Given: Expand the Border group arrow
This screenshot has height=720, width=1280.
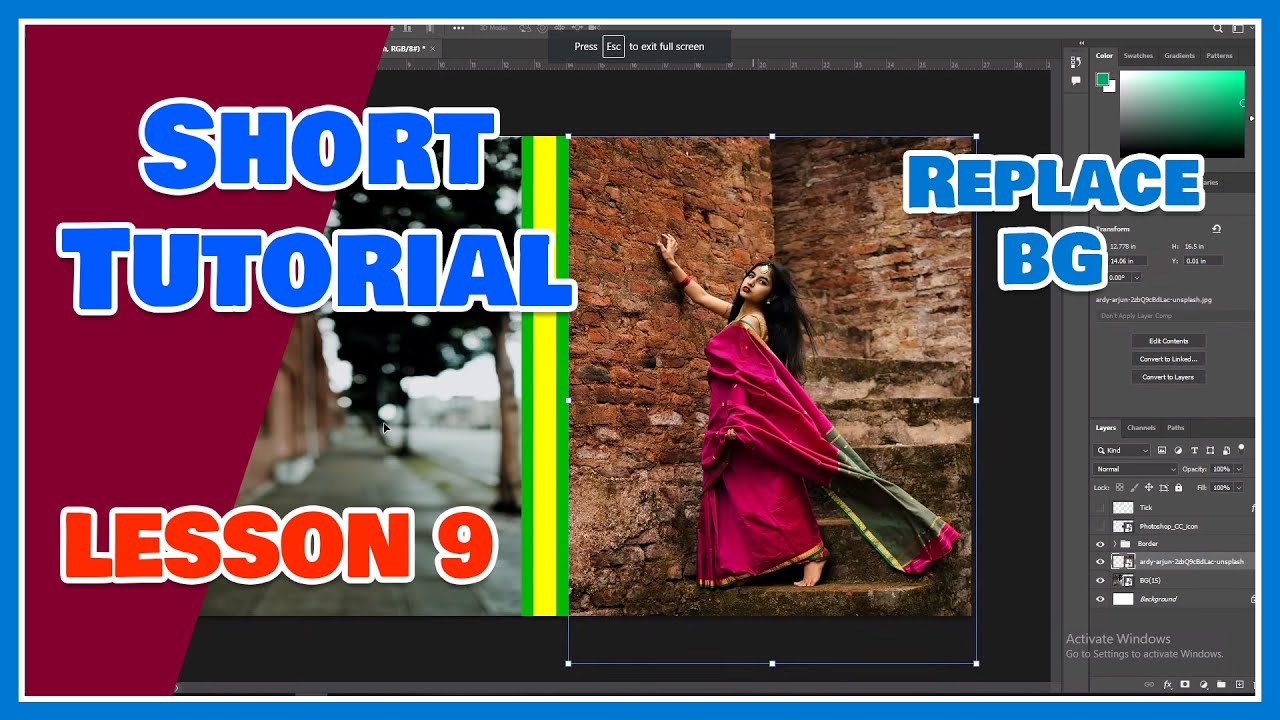Looking at the screenshot, I should pyautogui.click(x=1114, y=544).
